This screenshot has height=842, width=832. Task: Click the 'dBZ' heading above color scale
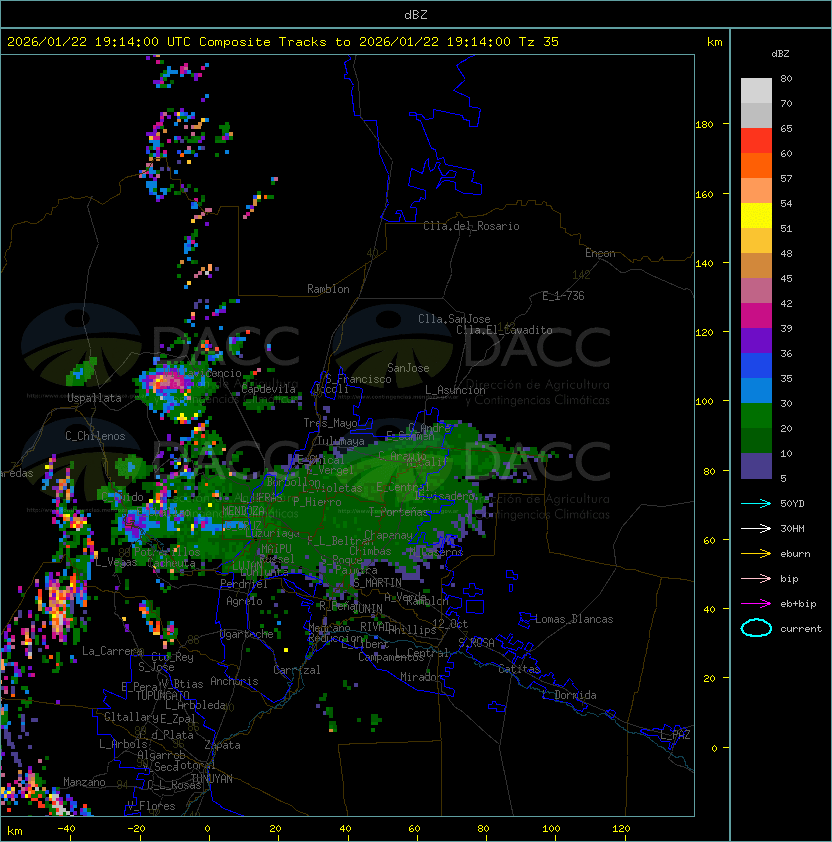coord(780,54)
